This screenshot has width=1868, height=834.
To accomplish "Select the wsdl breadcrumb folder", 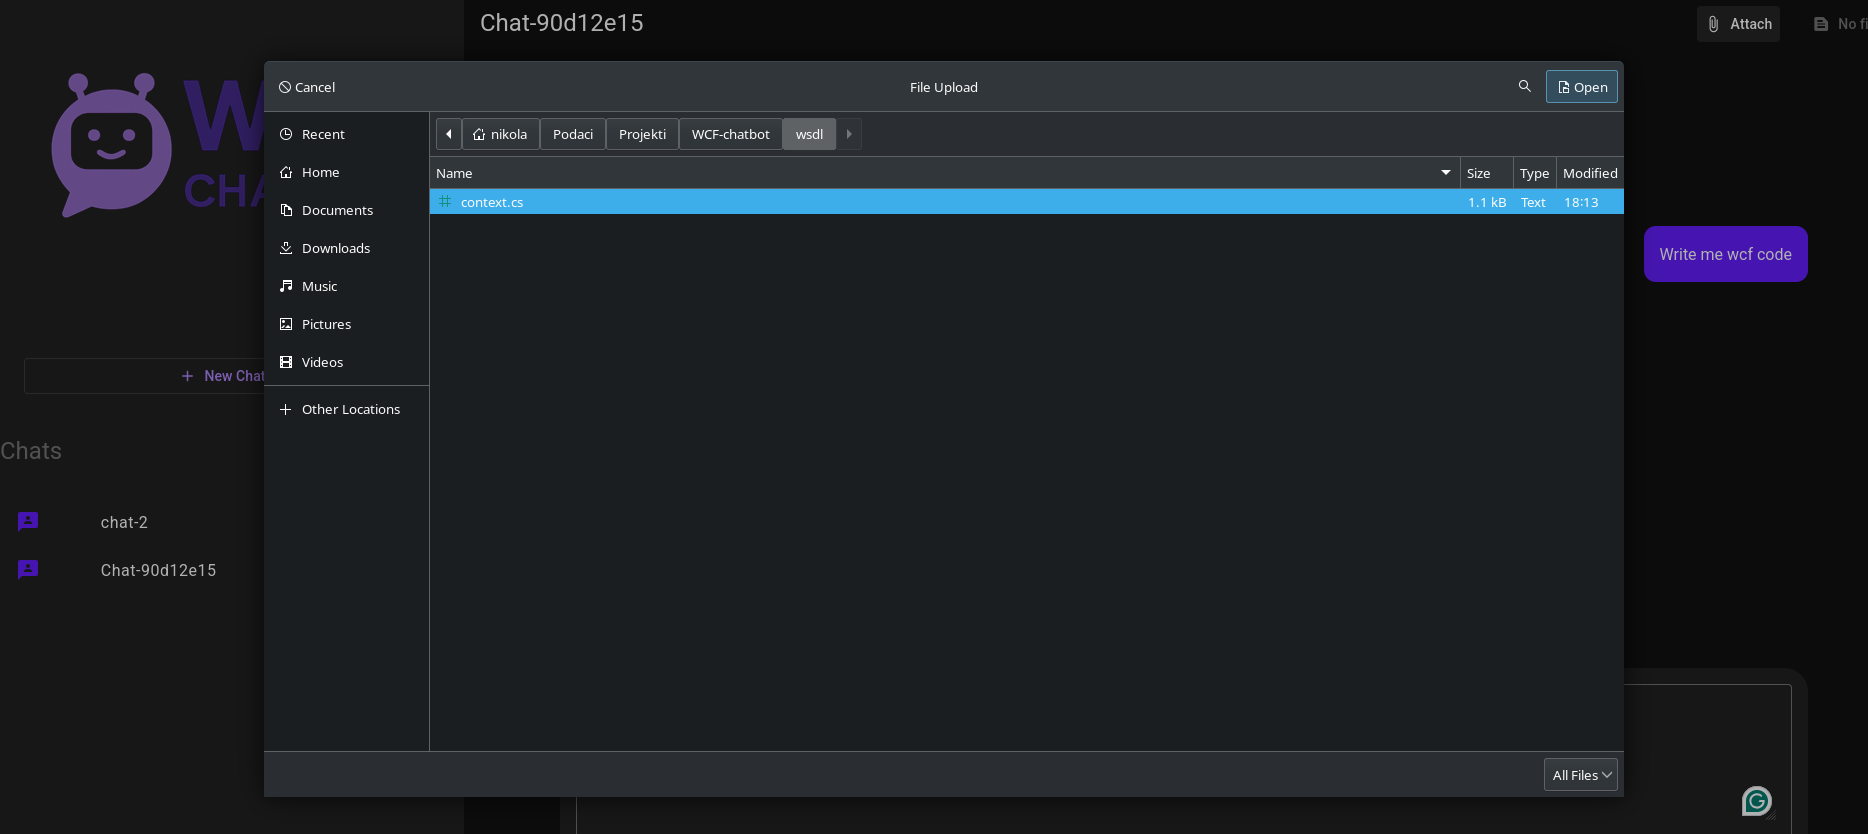I will (810, 134).
